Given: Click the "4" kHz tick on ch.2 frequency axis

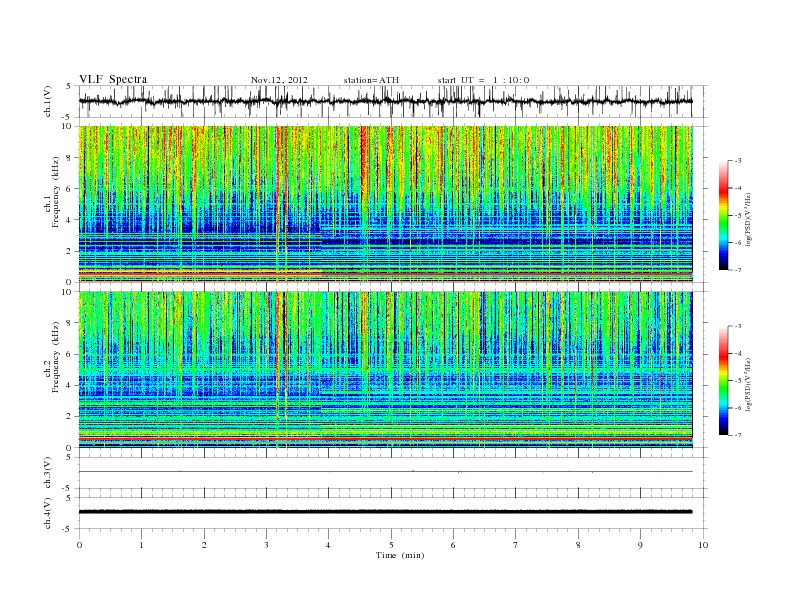Looking at the screenshot, I should tap(70, 385).
